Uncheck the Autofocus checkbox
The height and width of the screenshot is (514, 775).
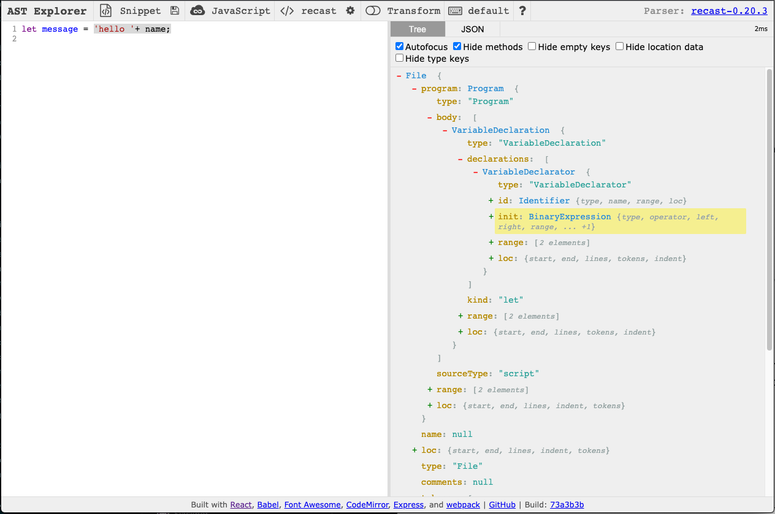tap(400, 47)
